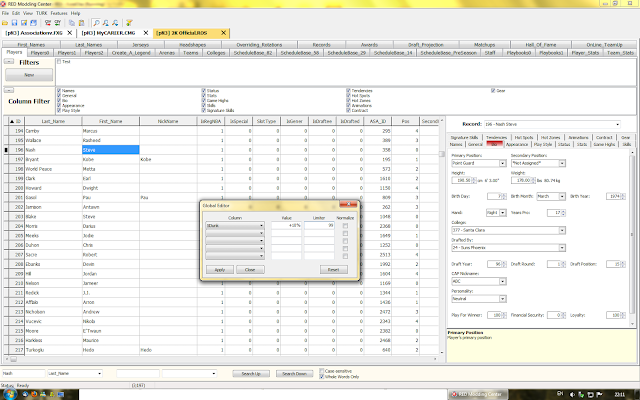
Task: Click the table horizontal scrollbar thumb
Action: 13,359
